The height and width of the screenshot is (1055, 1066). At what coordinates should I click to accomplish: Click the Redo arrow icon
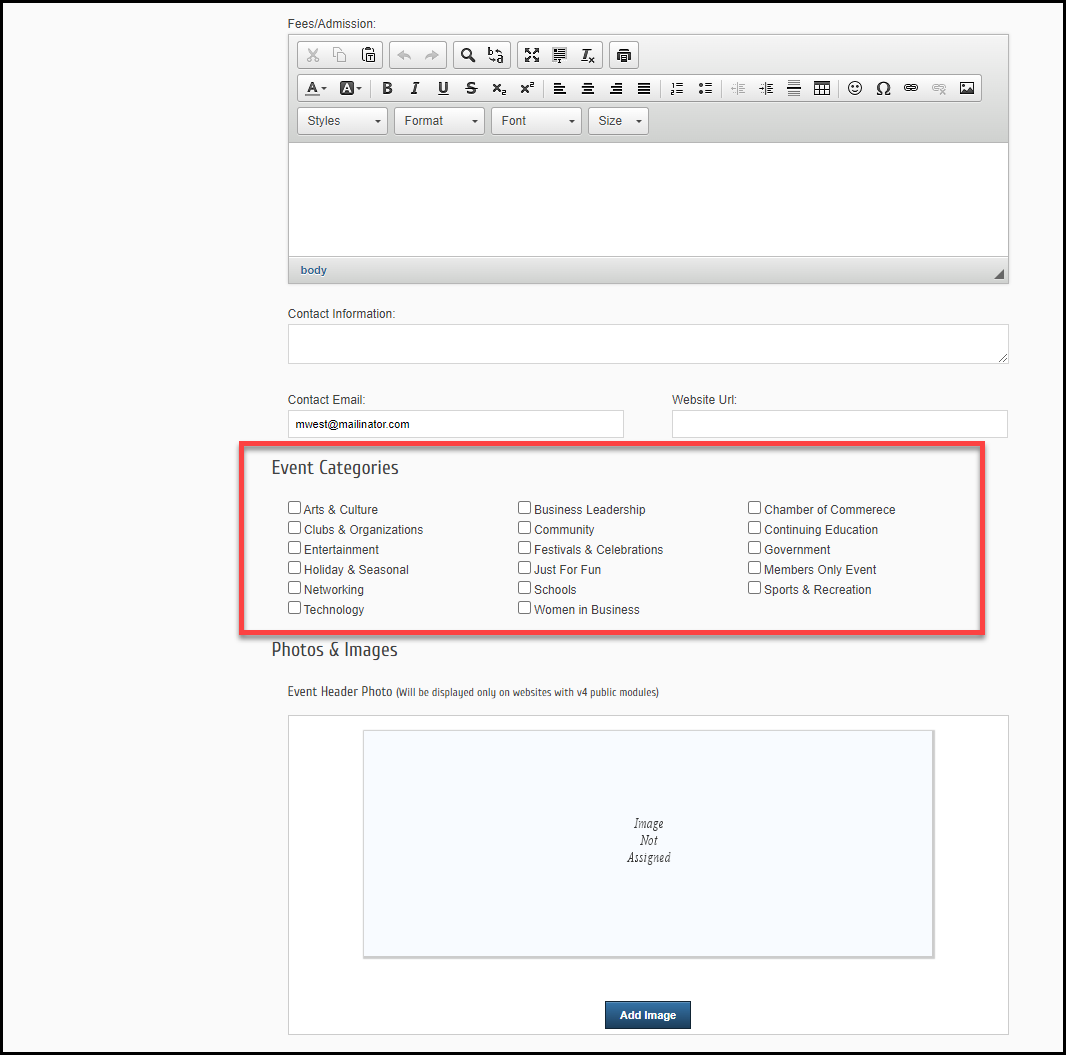coord(432,55)
